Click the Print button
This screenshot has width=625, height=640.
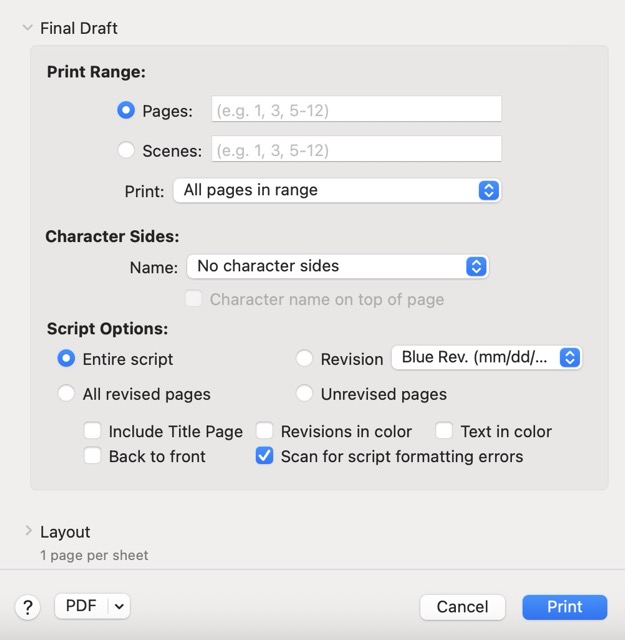pyautogui.click(x=564, y=606)
